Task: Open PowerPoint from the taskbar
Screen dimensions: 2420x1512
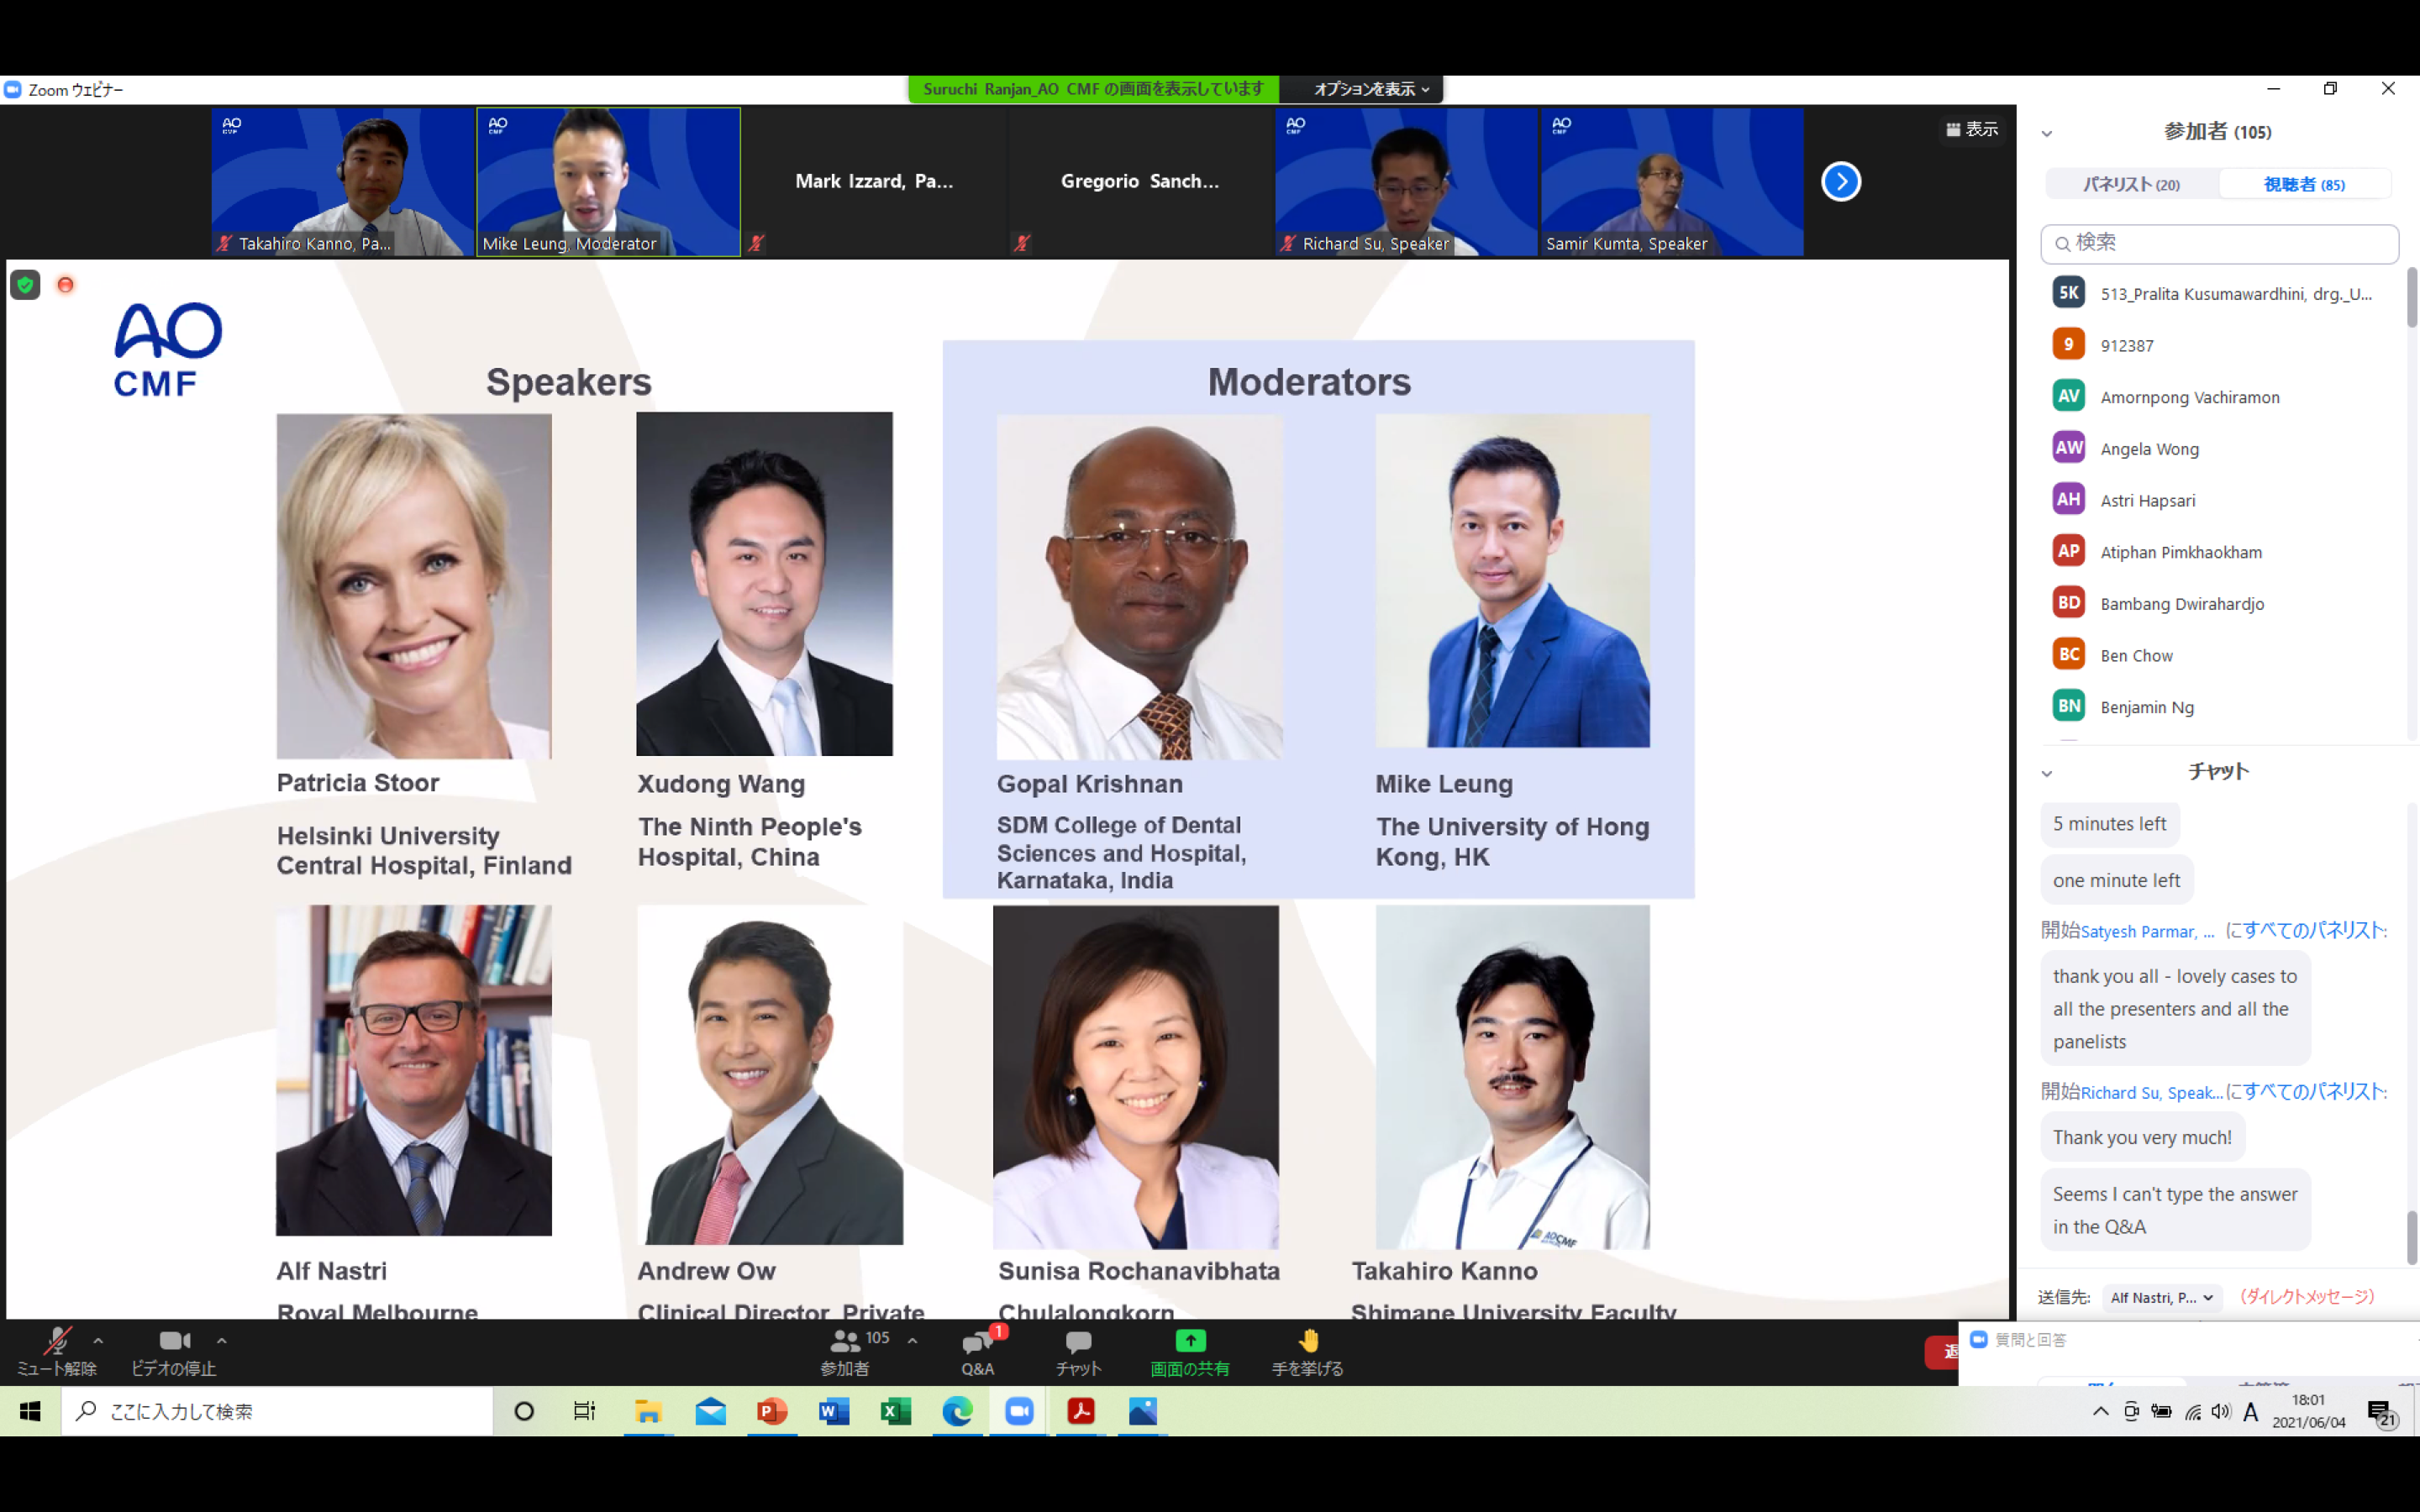Action: pos(772,1411)
